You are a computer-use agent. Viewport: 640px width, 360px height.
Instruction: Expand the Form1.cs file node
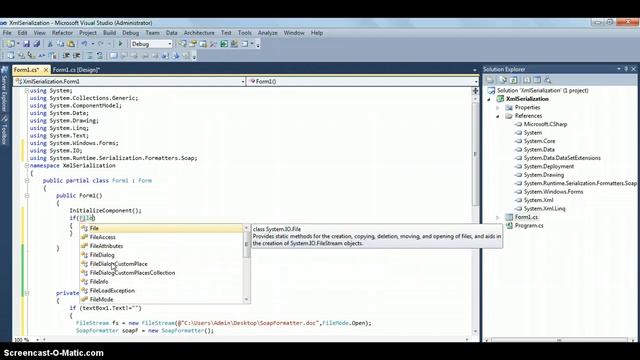click(x=498, y=217)
